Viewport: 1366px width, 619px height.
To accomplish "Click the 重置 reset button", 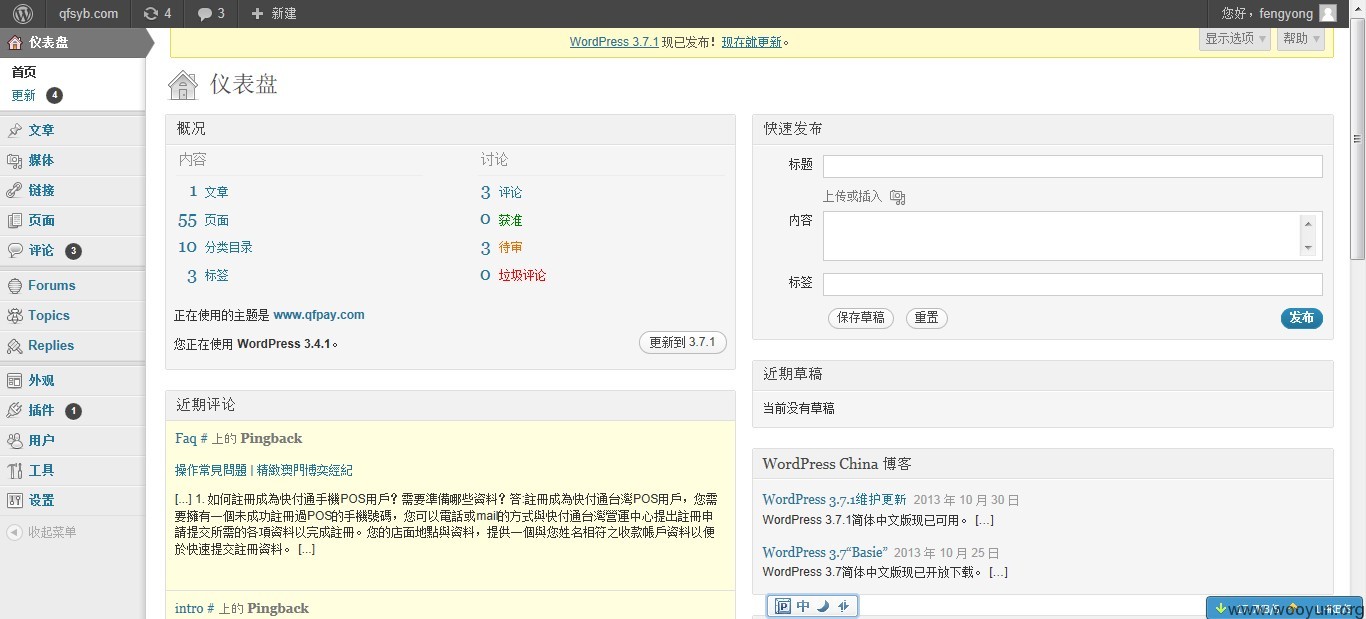I will (927, 318).
